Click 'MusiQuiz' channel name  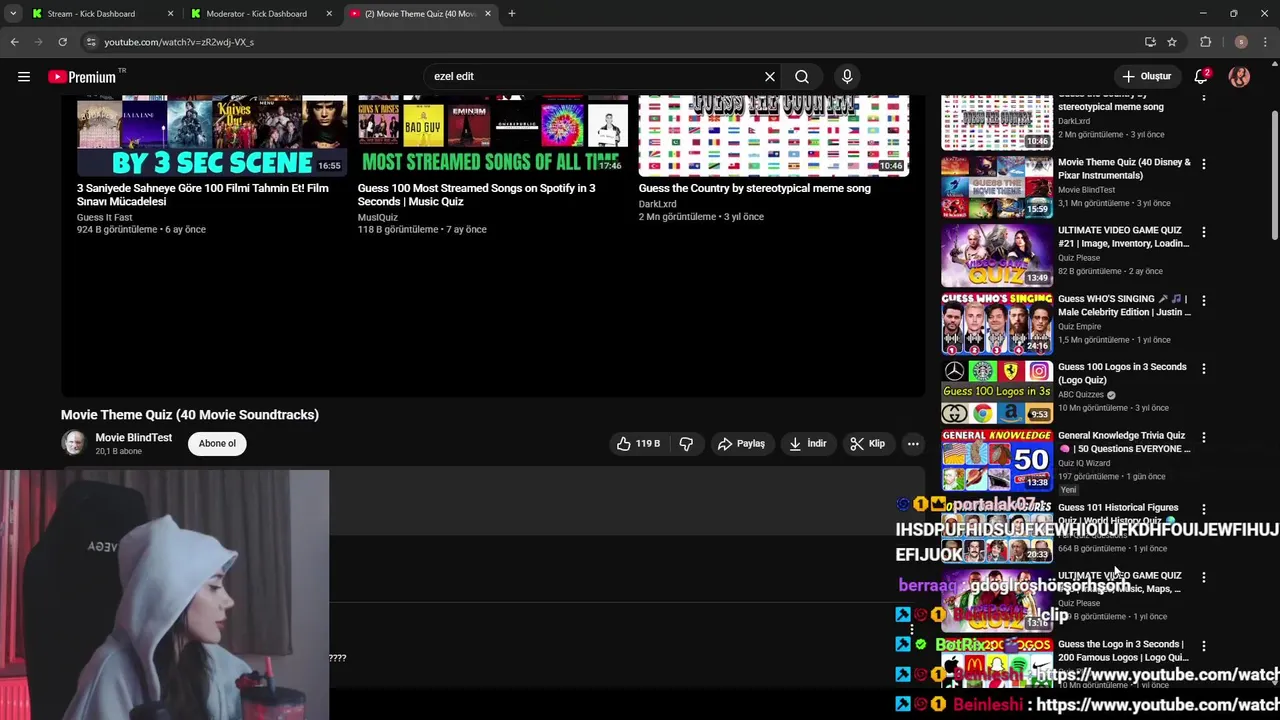pyautogui.click(x=378, y=217)
